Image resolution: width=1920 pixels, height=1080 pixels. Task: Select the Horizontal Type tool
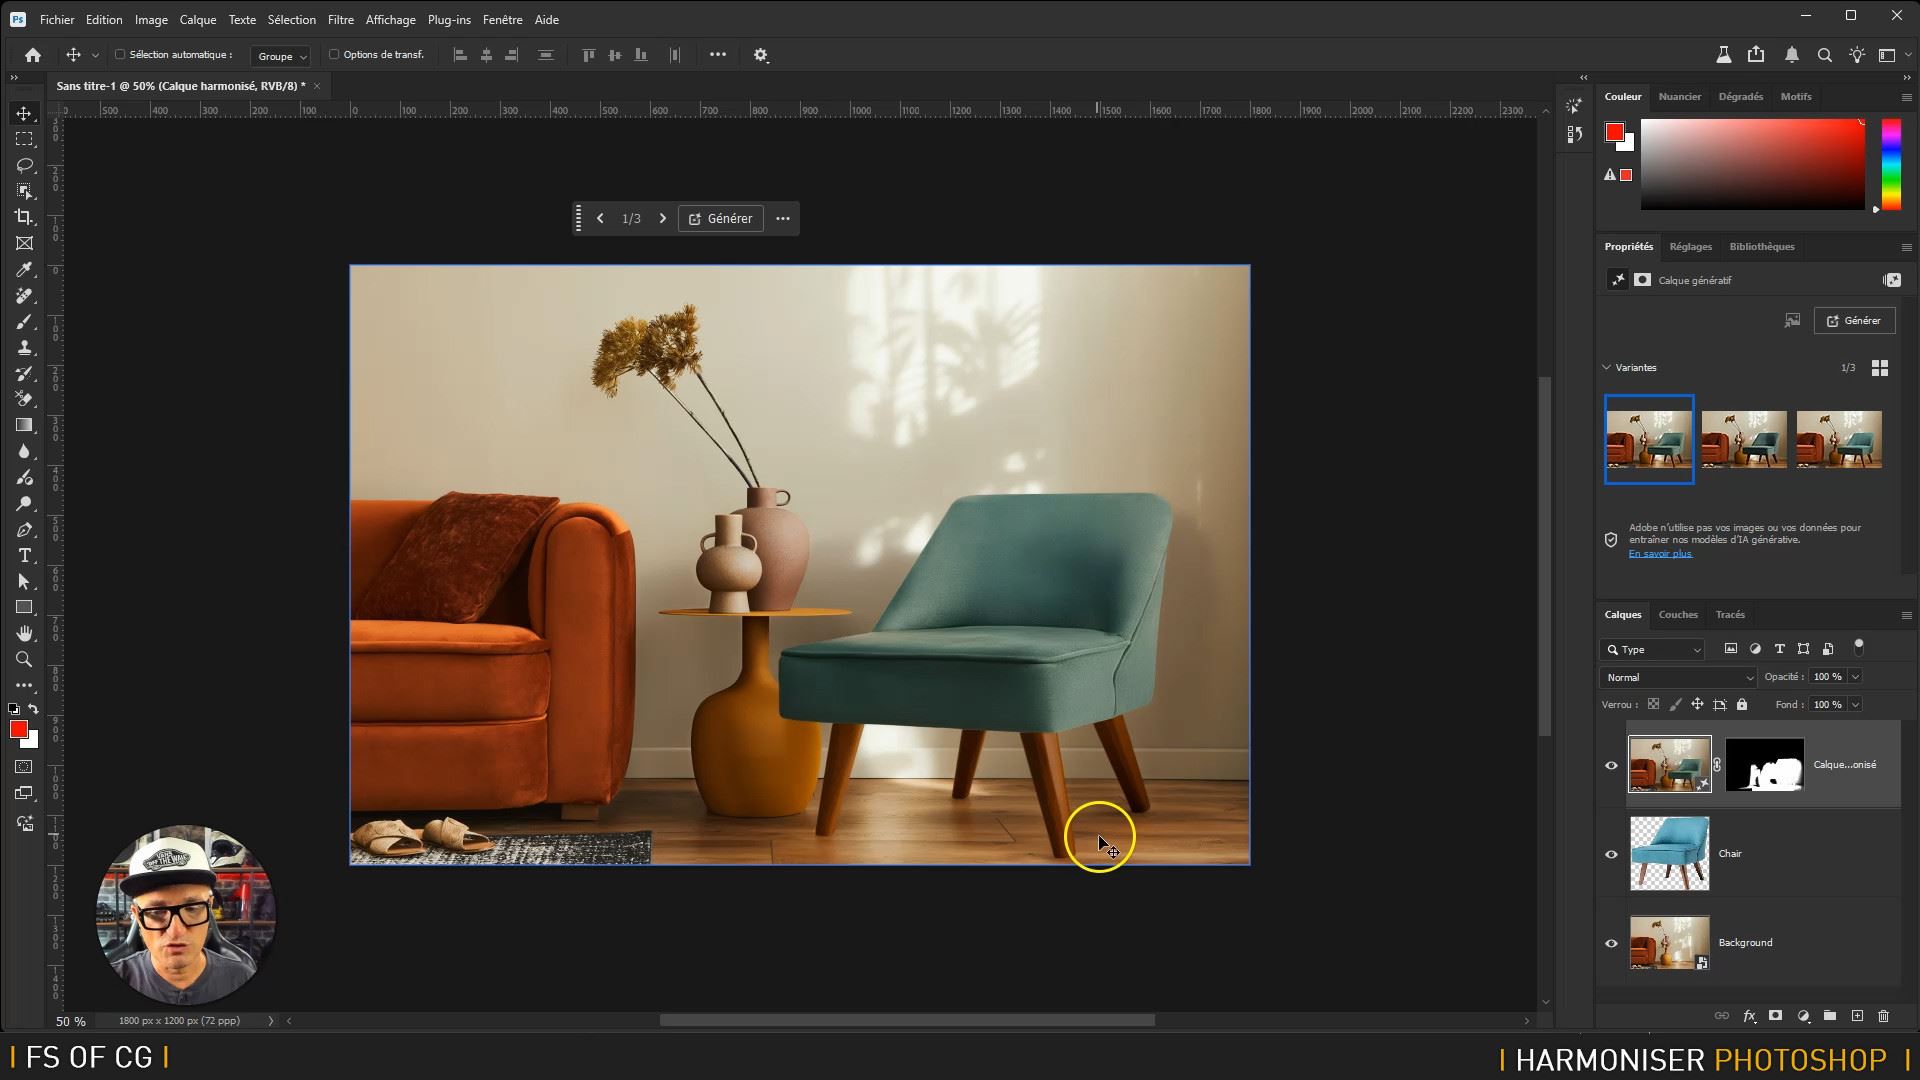coord(24,556)
